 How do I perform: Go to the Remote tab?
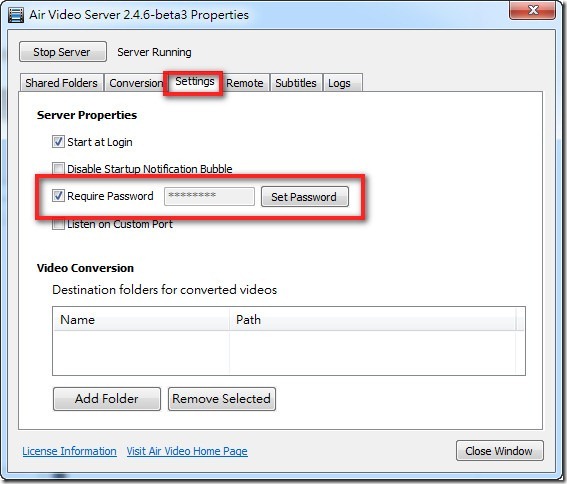tap(245, 83)
